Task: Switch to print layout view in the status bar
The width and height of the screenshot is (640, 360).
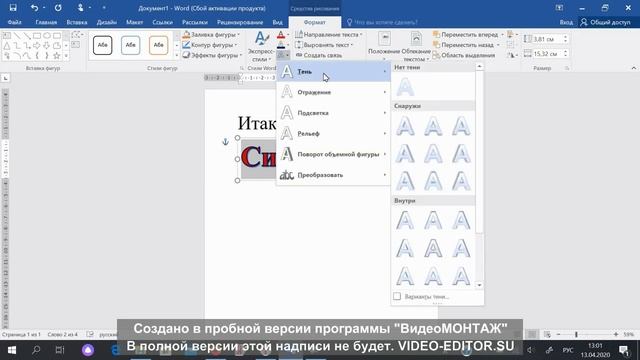Action: [532, 334]
